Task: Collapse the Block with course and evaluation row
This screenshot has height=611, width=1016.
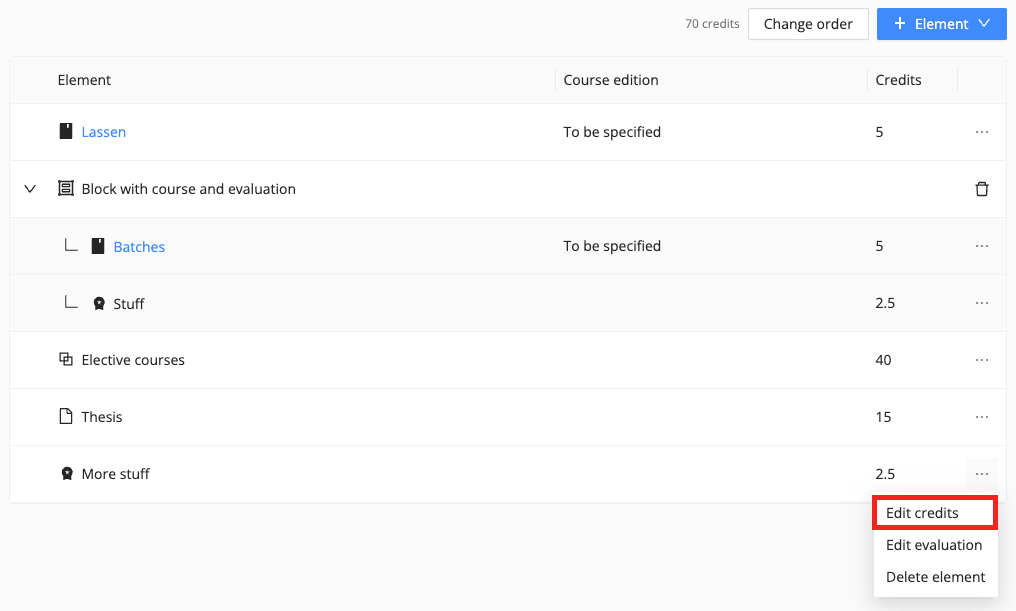Action: click(x=30, y=189)
